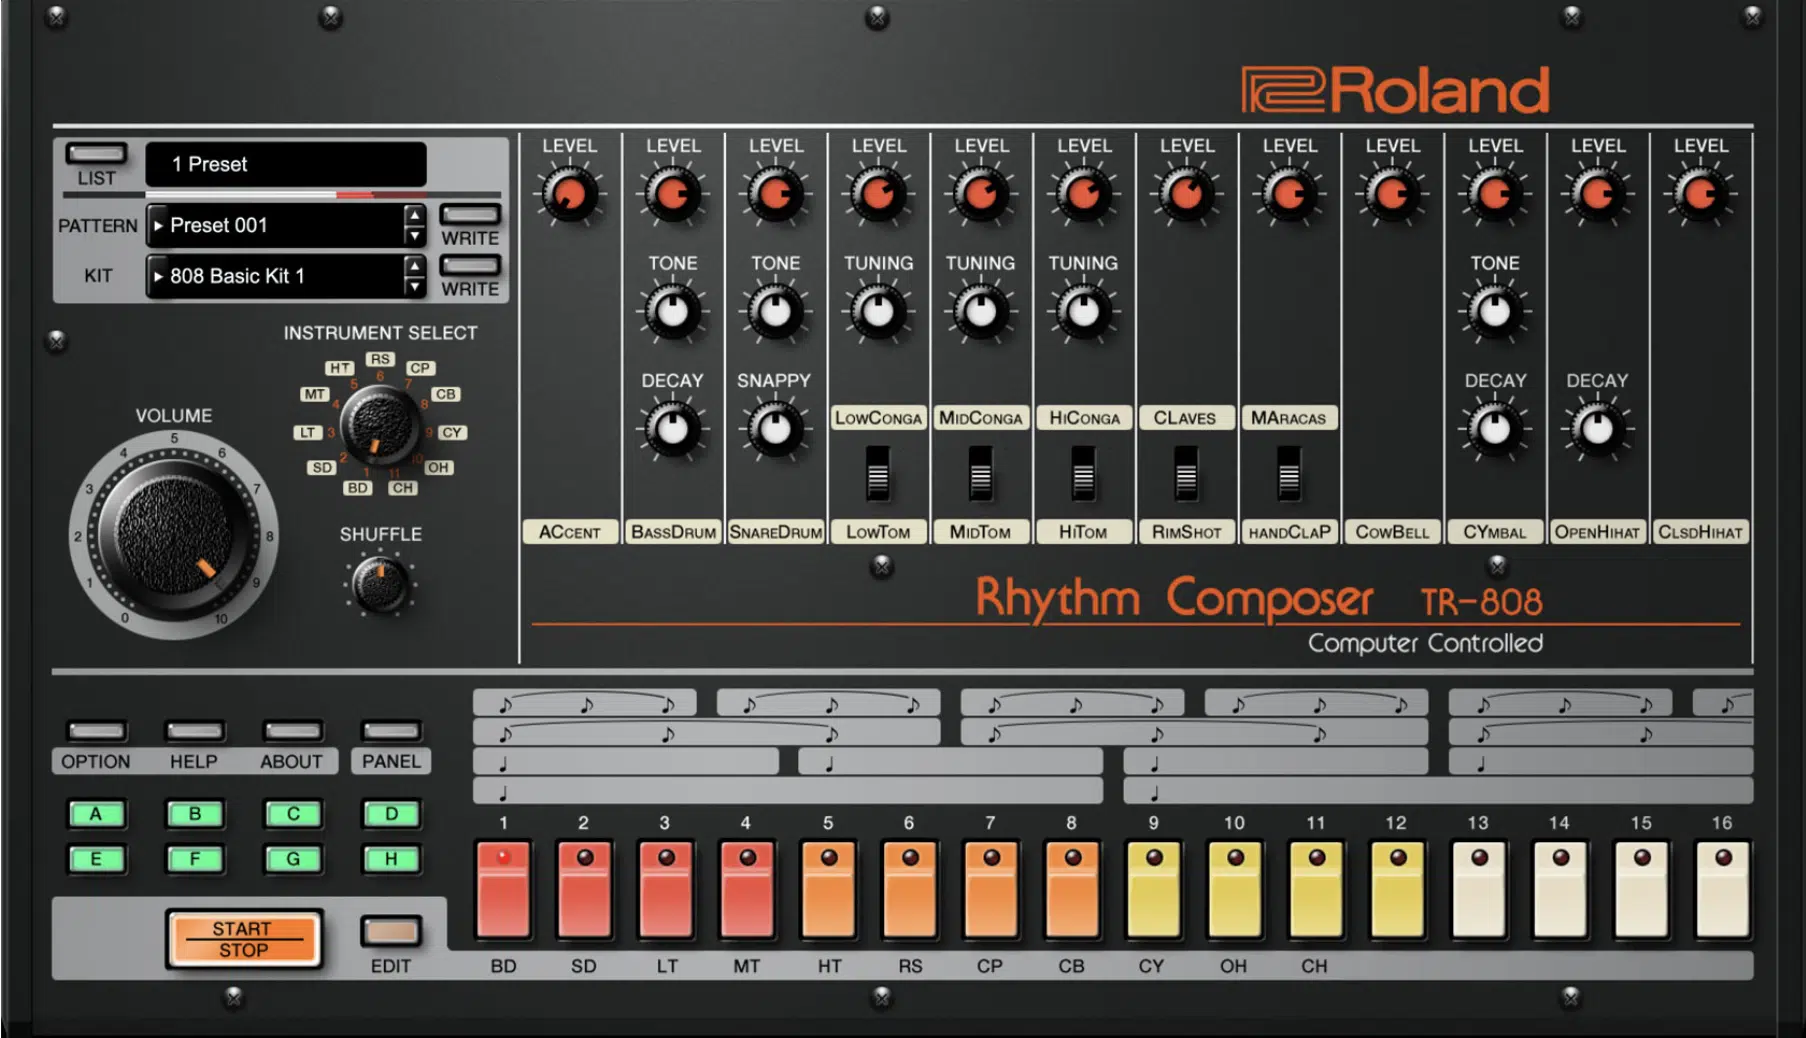The height and width of the screenshot is (1038, 1806).
Task: Select pattern variation A
Action: 96,814
